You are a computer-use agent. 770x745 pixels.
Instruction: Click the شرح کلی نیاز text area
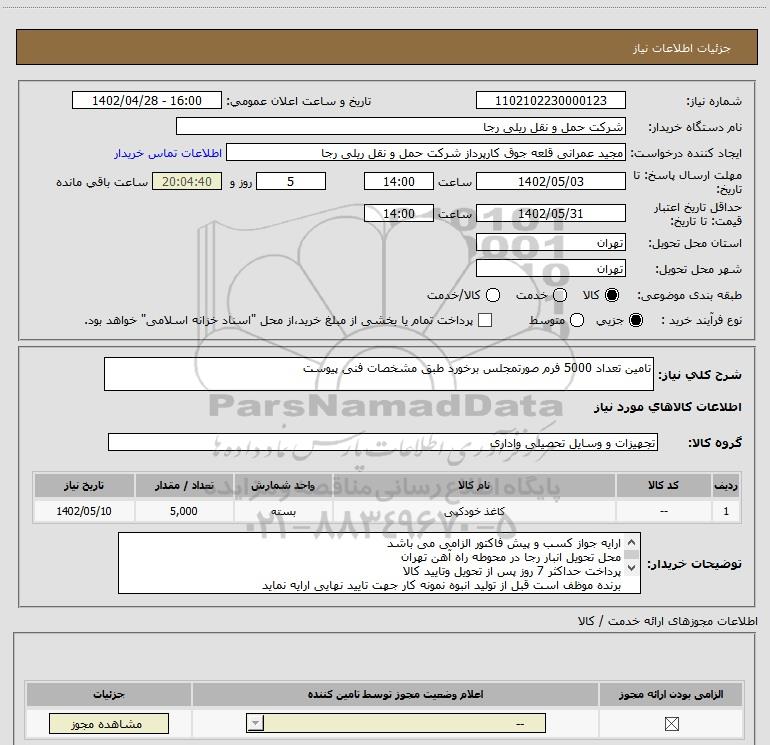(x=379, y=374)
